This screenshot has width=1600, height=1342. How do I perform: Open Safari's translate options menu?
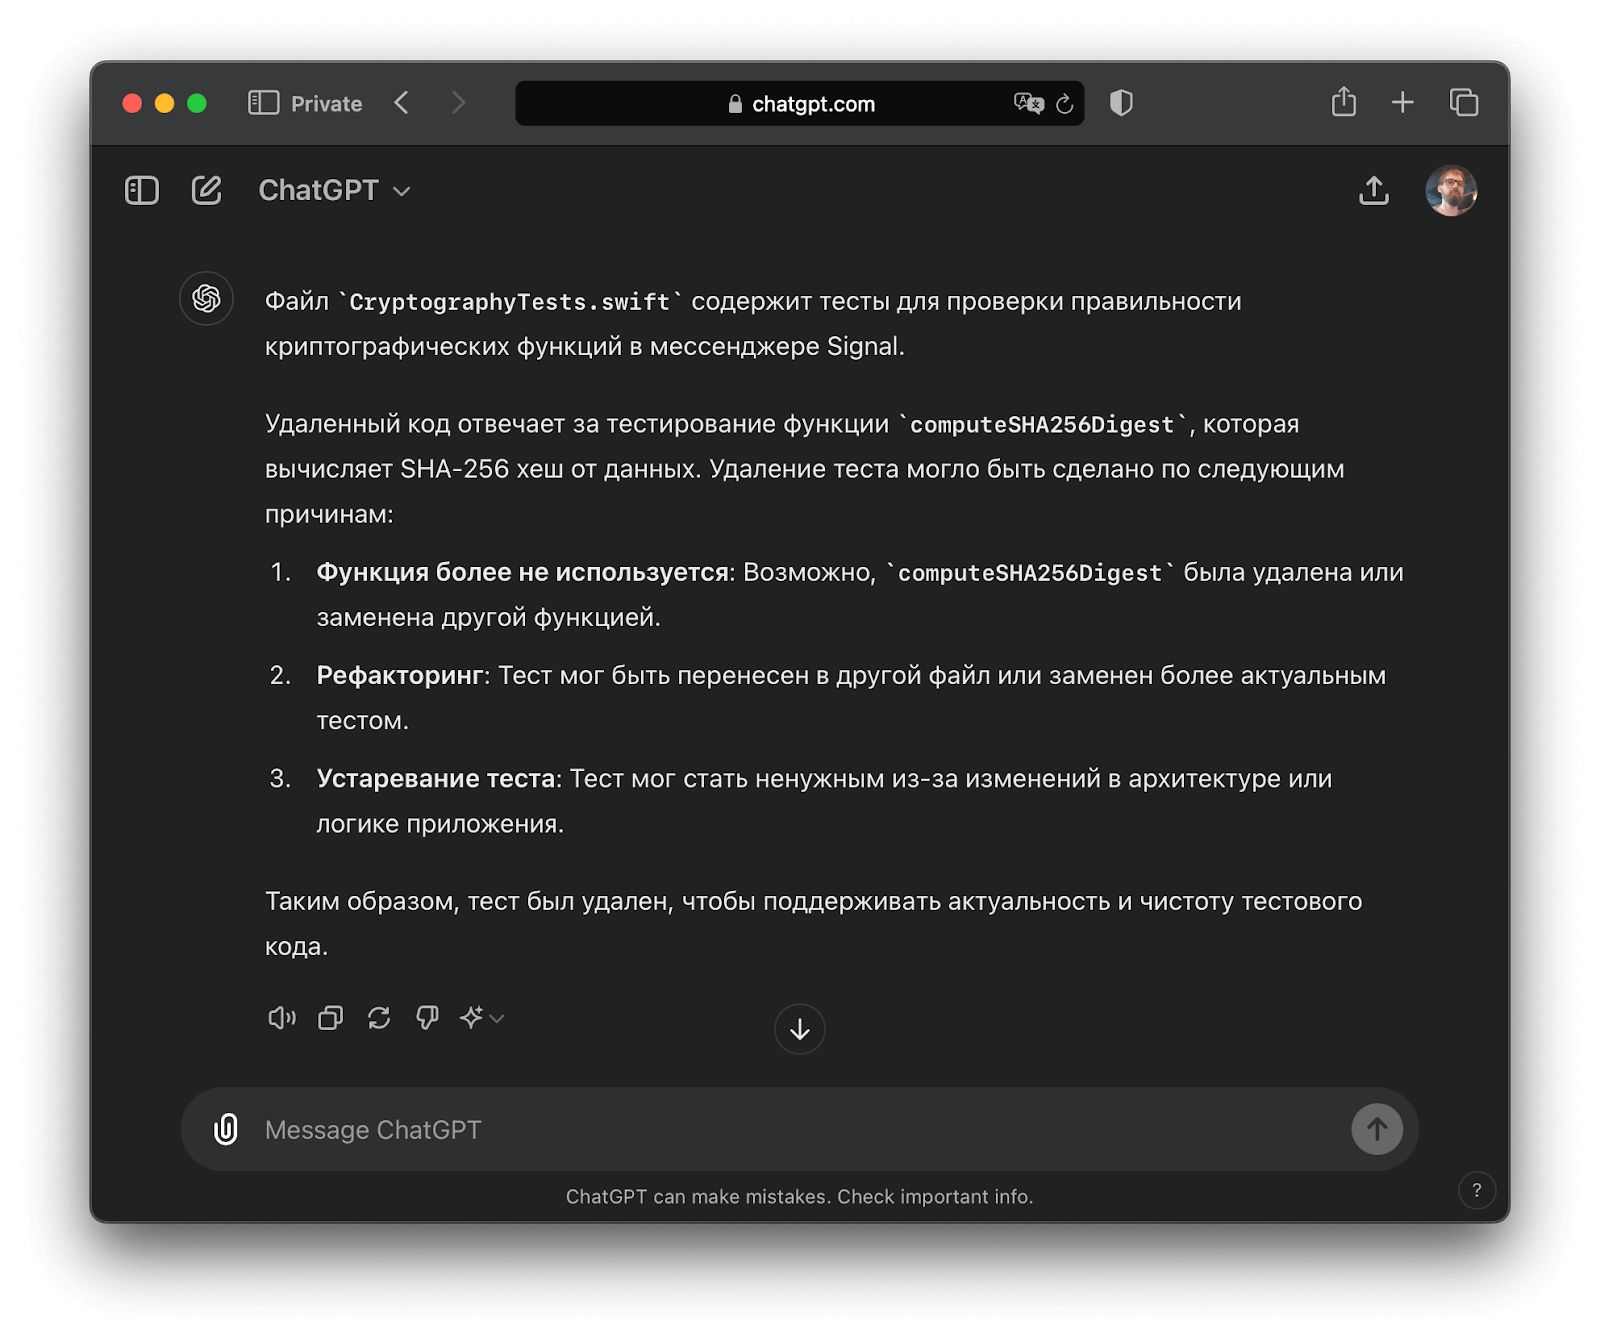click(x=1029, y=103)
